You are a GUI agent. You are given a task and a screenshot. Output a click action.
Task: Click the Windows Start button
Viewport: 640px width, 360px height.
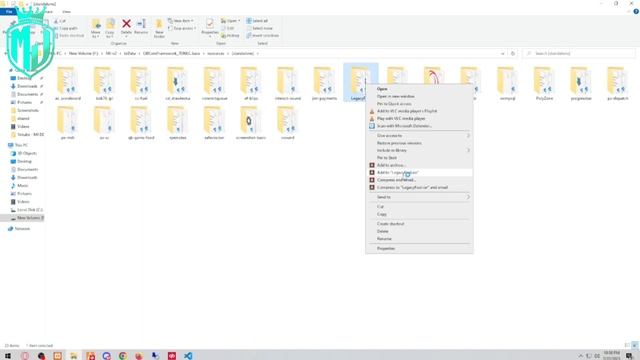pyautogui.click(x=8, y=356)
